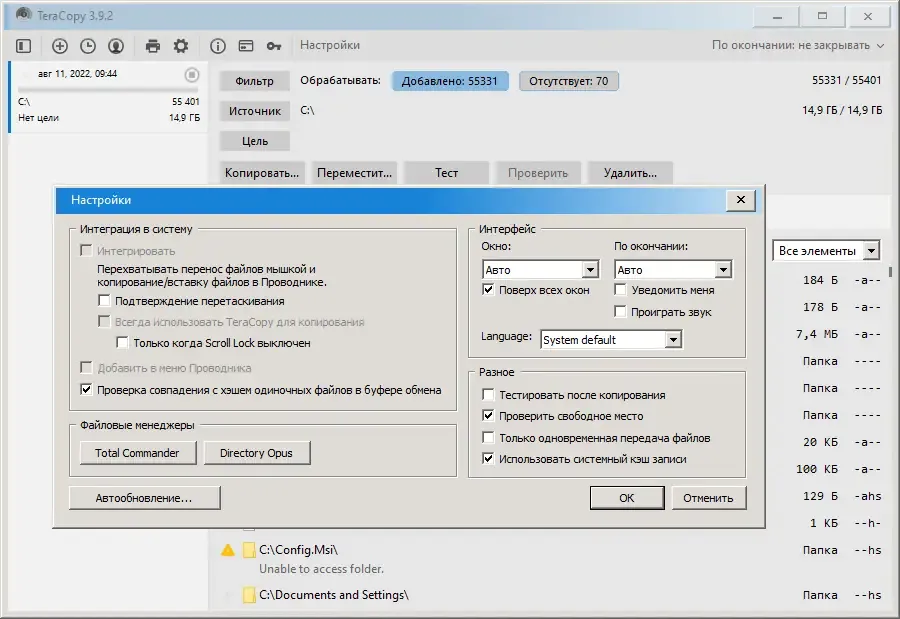Click the info circle icon
Image resolution: width=900 pixels, height=619 pixels.
pyautogui.click(x=218, y=46)
